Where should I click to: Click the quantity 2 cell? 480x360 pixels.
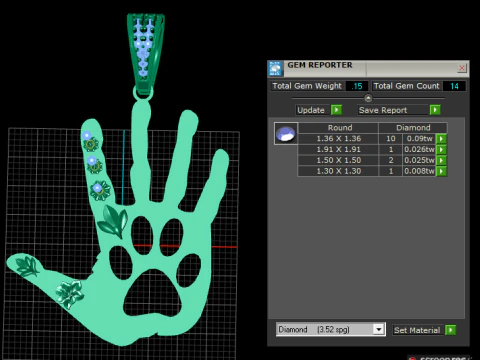point(391,160)
